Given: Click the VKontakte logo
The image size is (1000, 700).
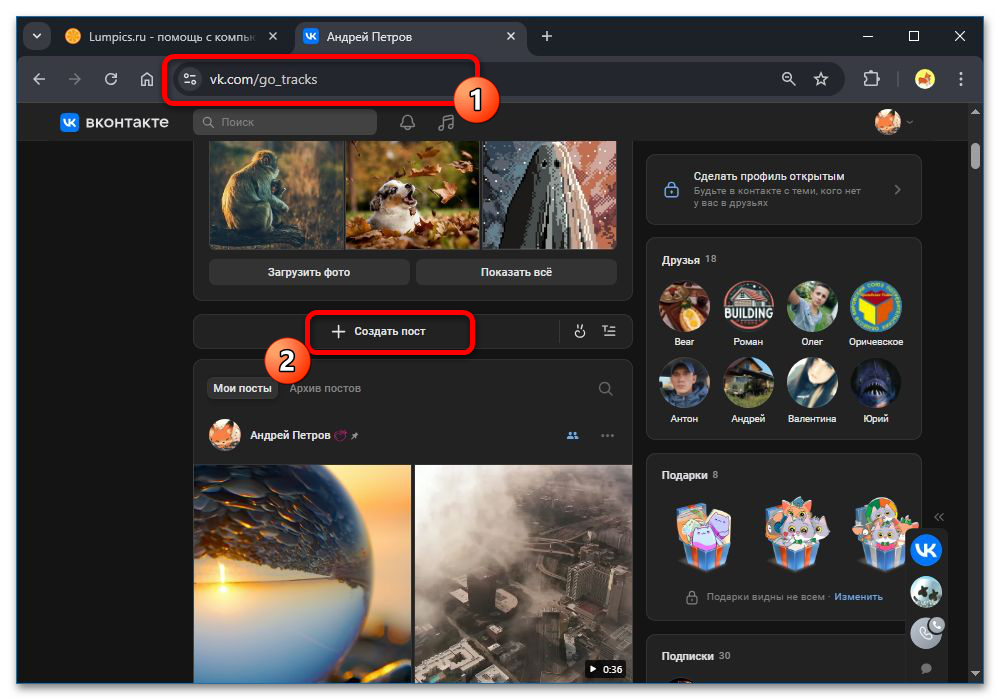Looking at the screenshot, I should 114,122.
